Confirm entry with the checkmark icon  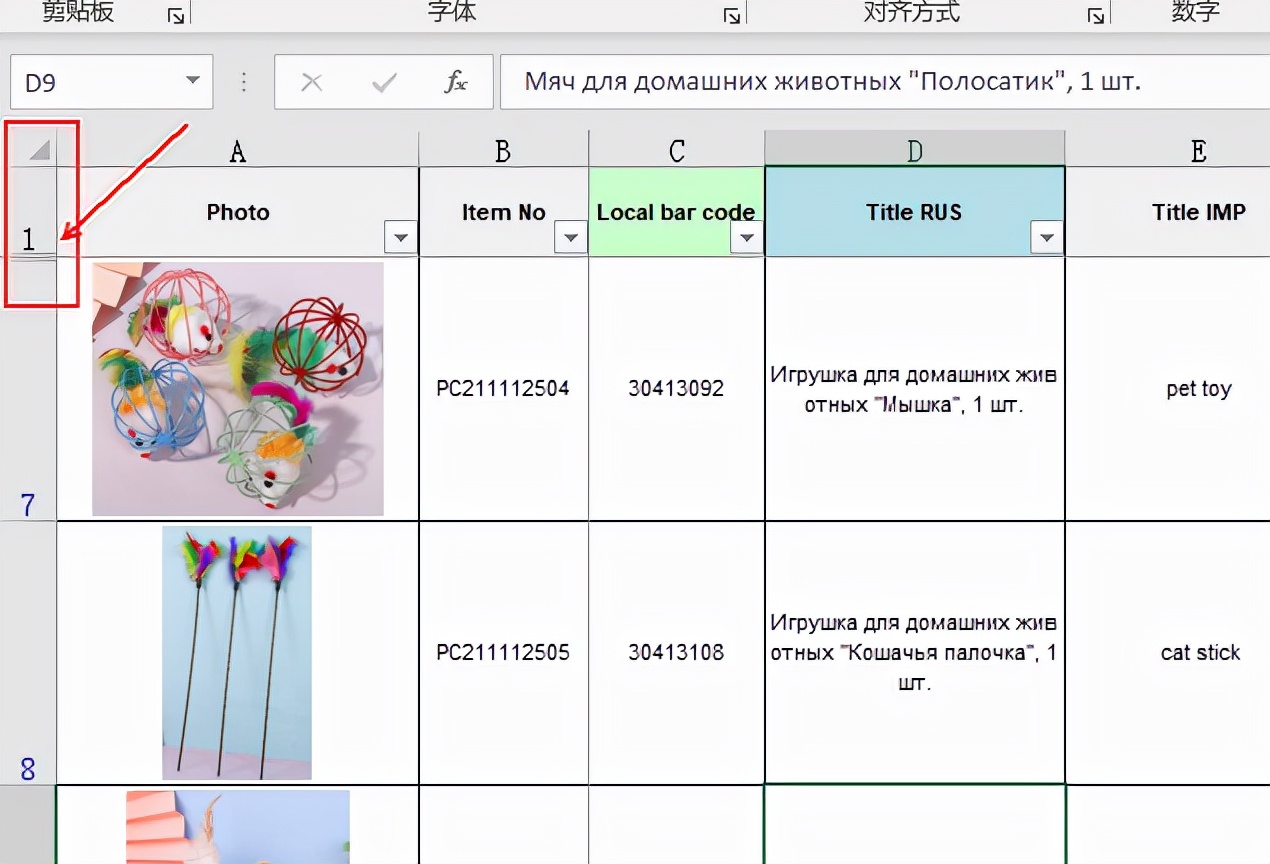(384, 82)
